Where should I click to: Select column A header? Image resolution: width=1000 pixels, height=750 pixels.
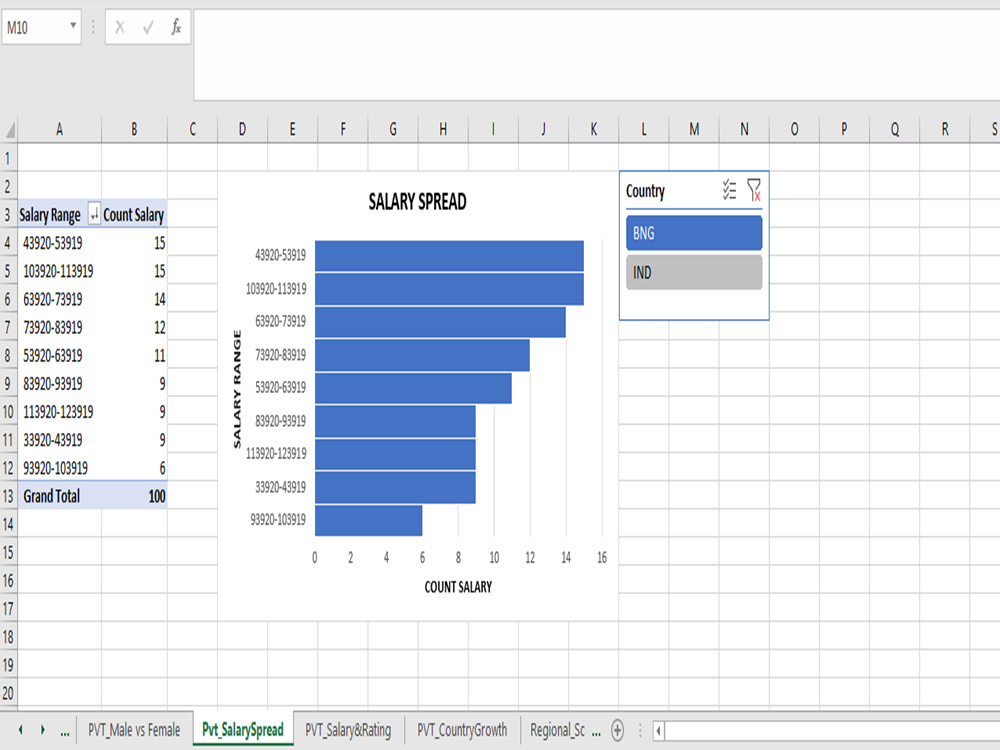pyautogui.click(x=59, y=129)
